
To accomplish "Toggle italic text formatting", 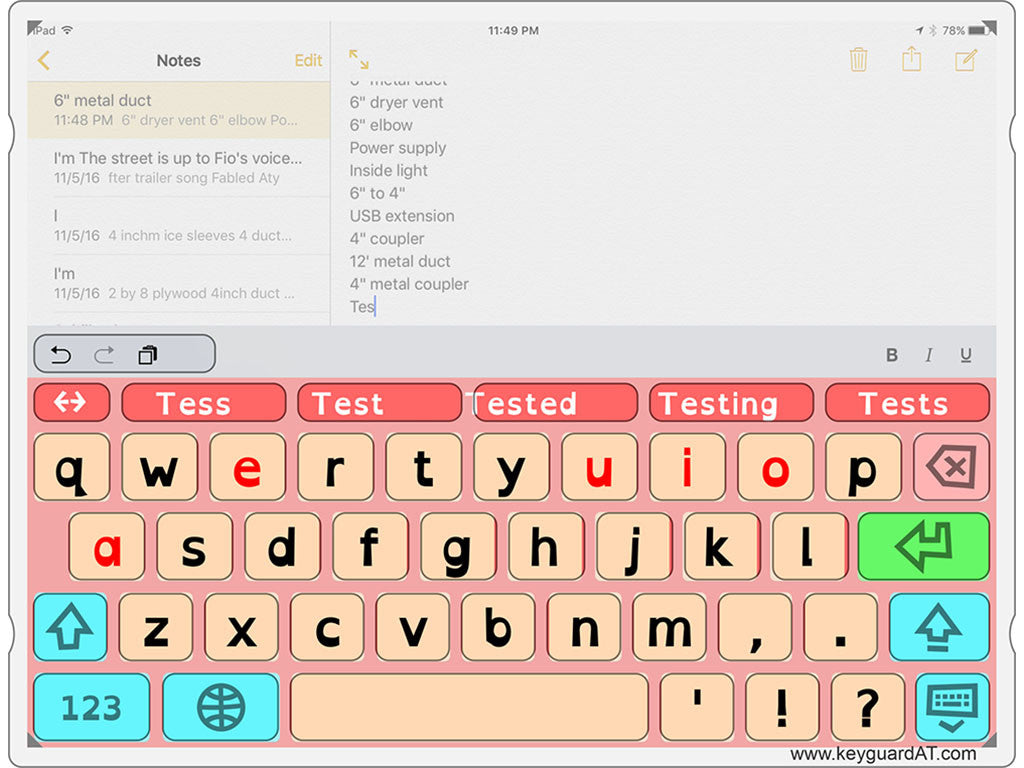I will (x=928, y=355).
